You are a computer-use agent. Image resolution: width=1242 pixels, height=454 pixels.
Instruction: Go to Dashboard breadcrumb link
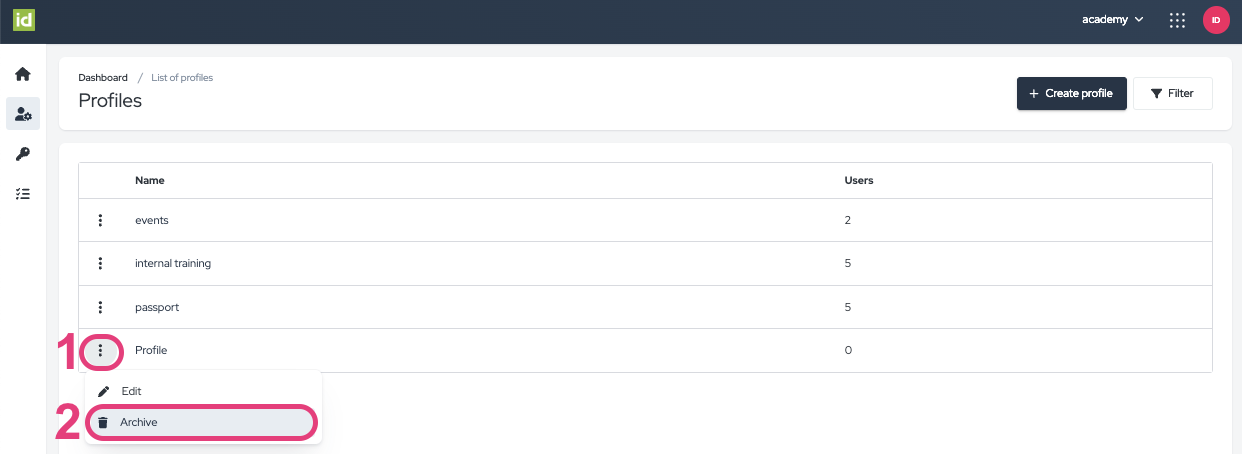[x=103, y=77]
